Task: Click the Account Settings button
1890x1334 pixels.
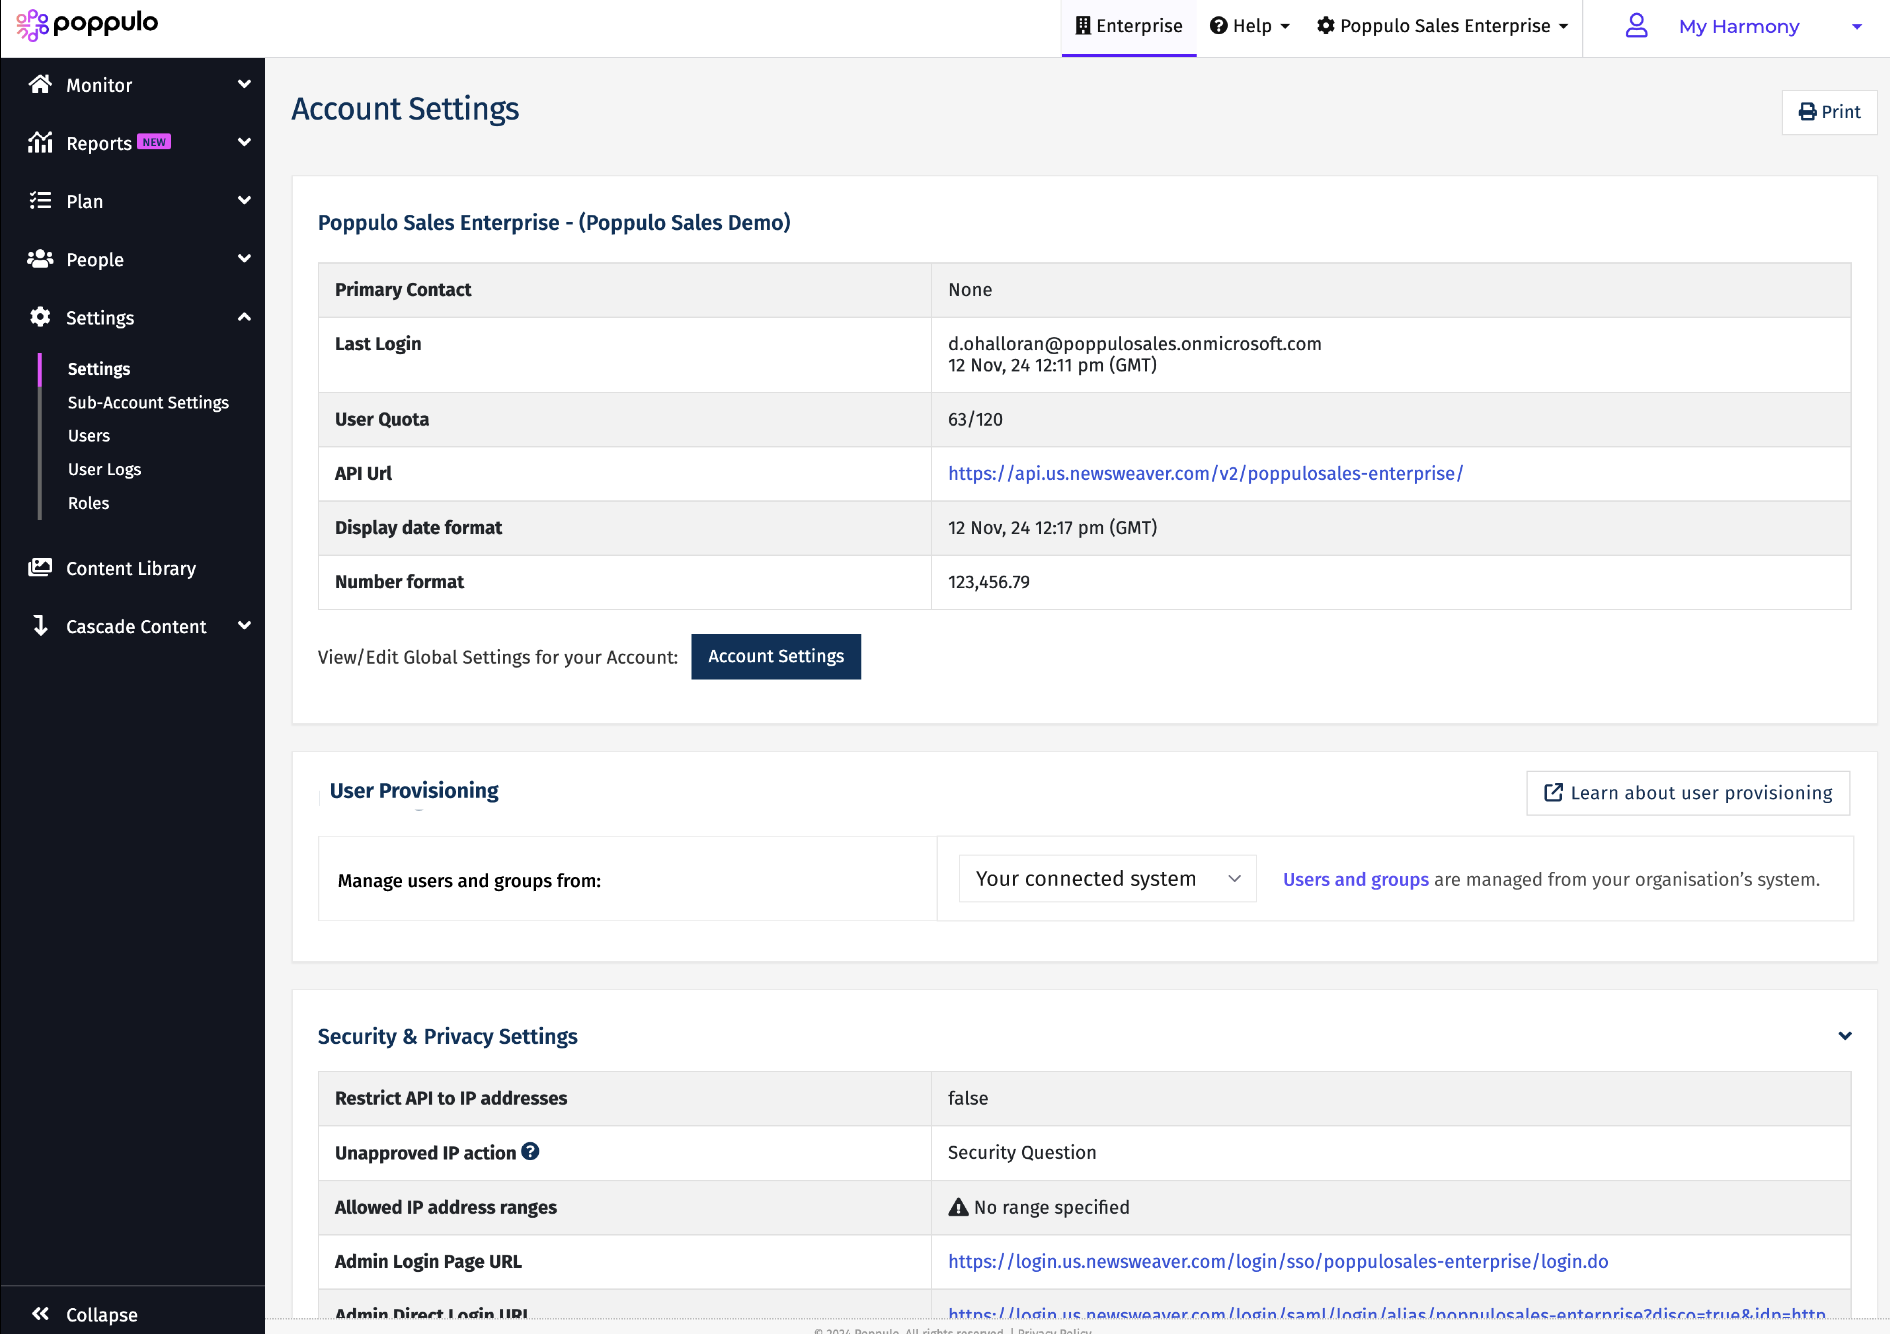Action: 775,657
